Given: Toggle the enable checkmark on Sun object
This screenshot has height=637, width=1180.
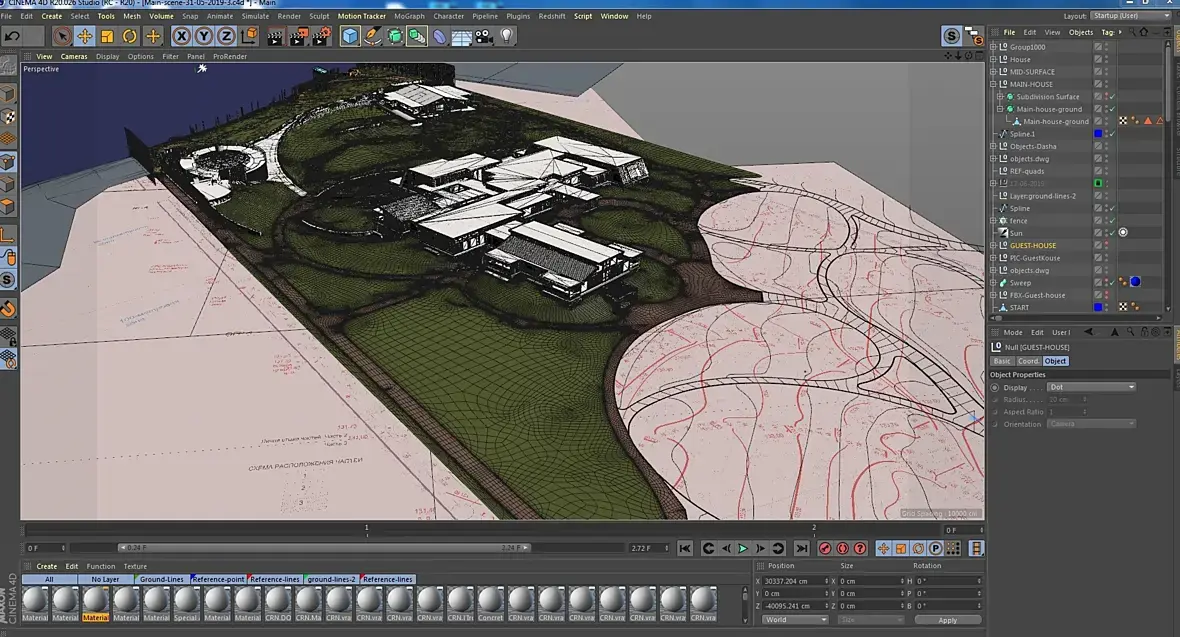Looking at the screenshot, I should point(1112,233).
